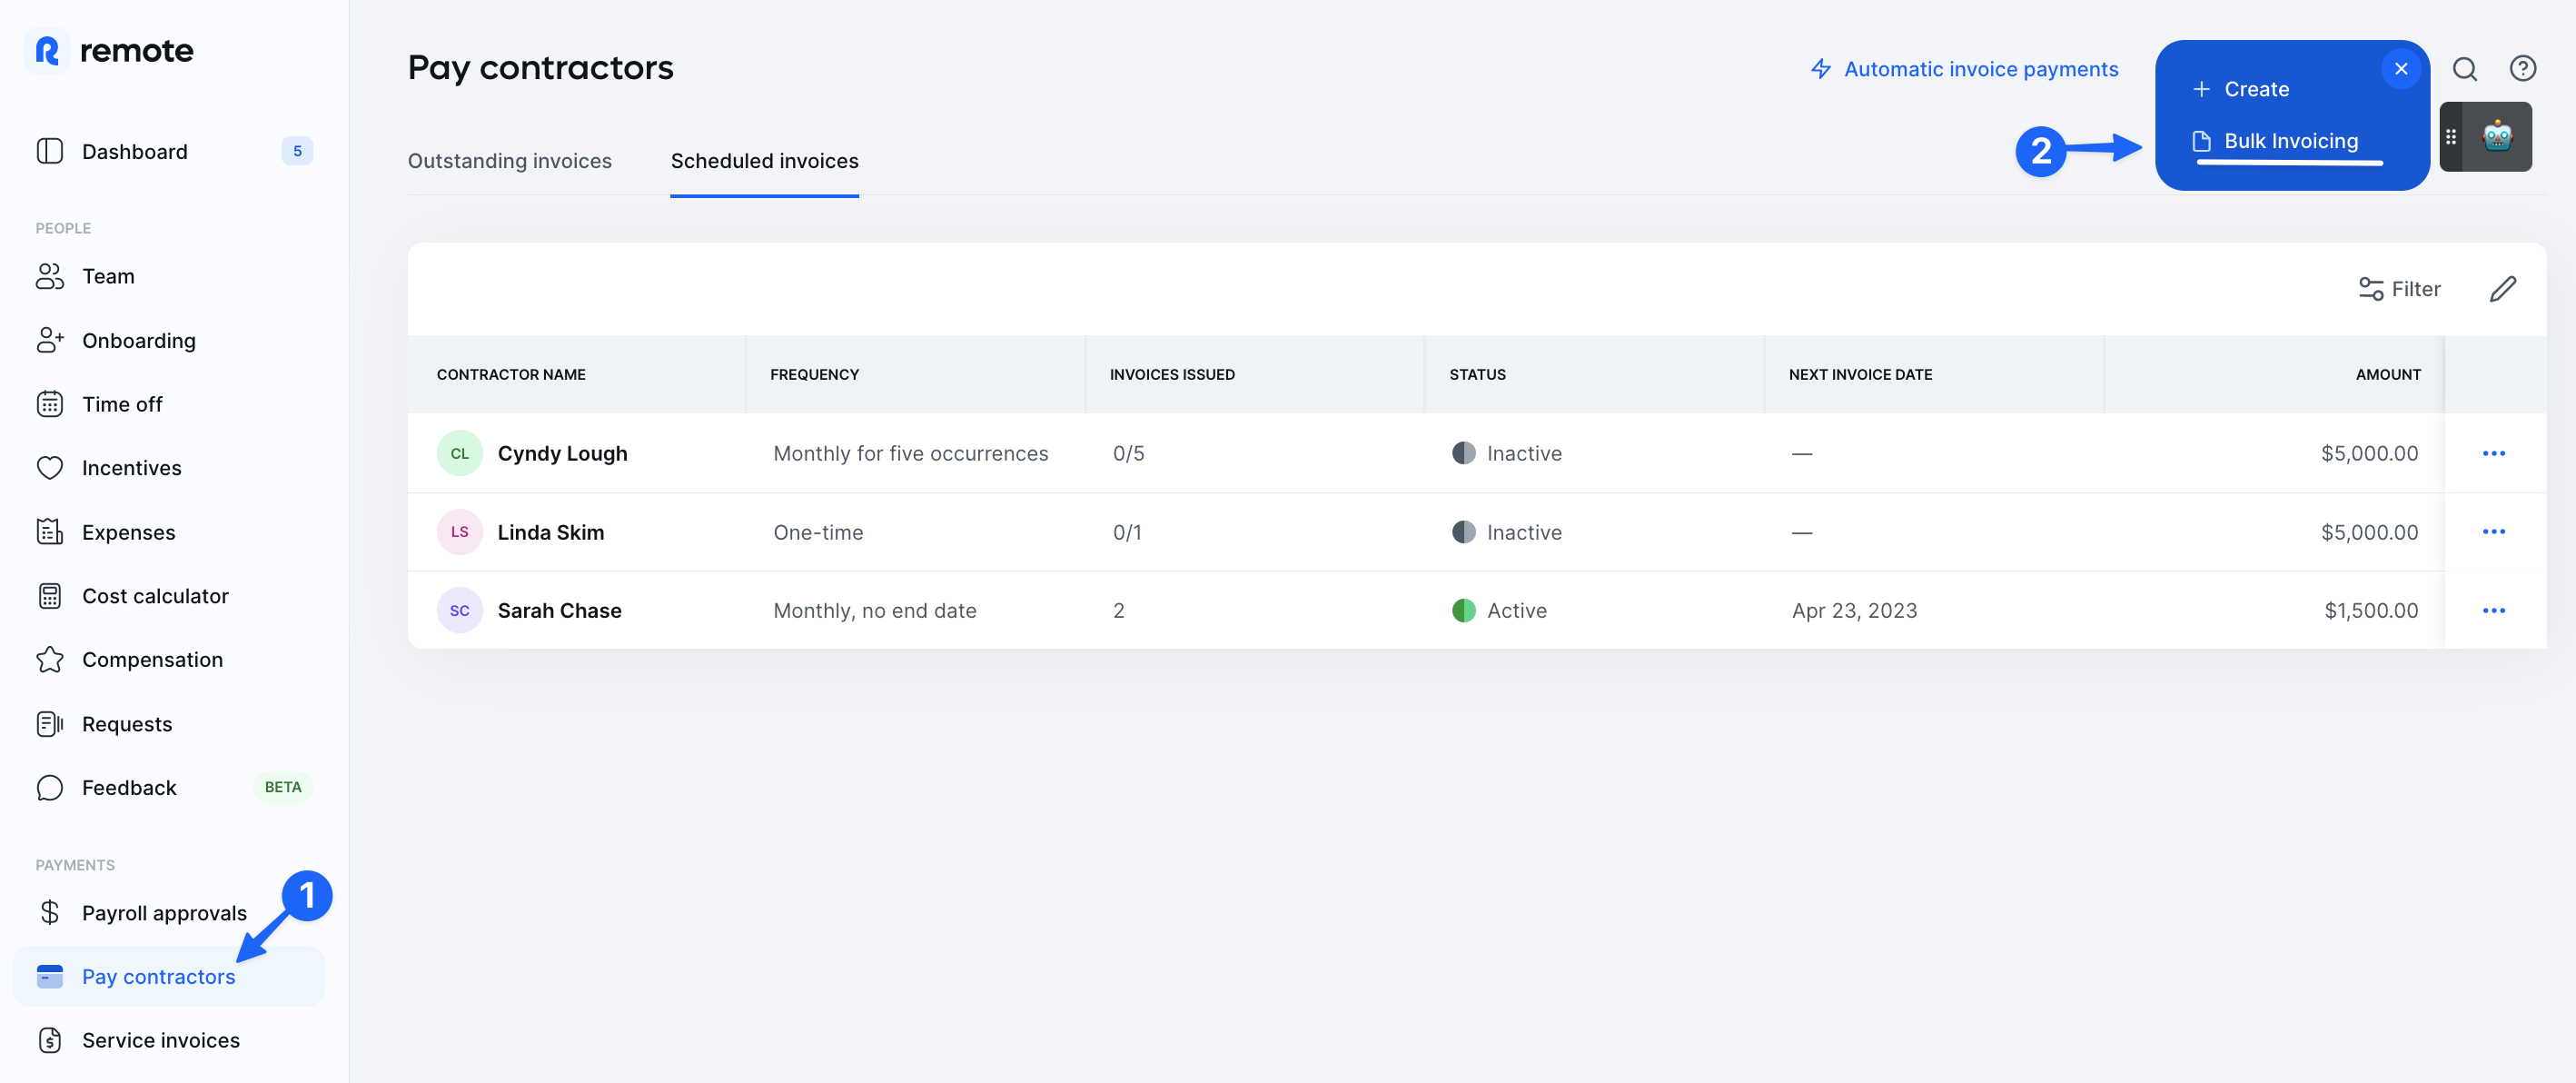The width and height of the screenshot is (2576, 1083).
Task: Open the Compensation section
Action: [152, 659]
